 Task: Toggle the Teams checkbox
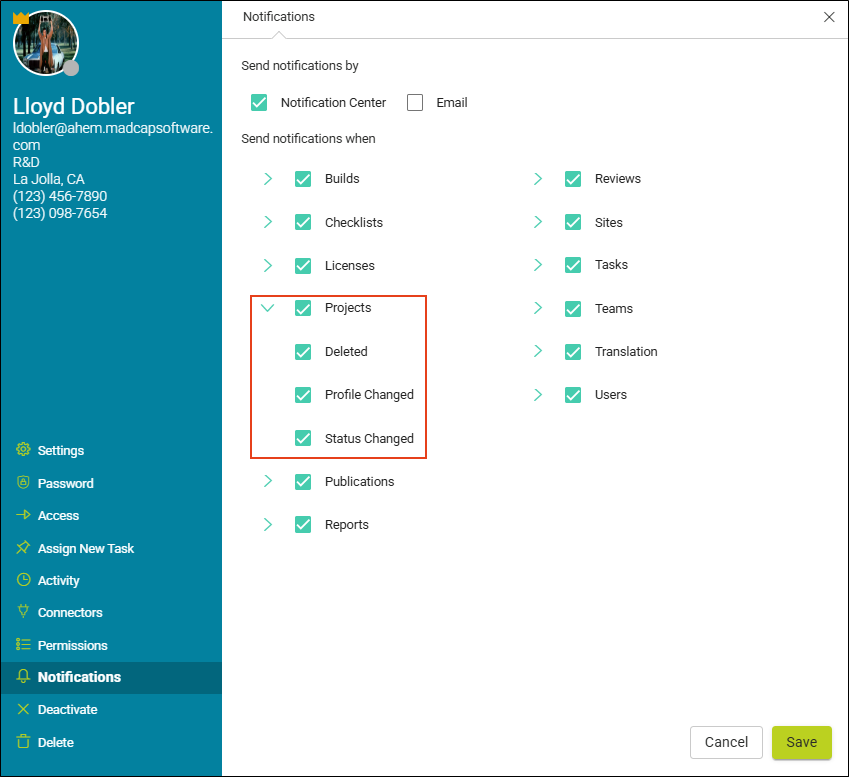573,309
